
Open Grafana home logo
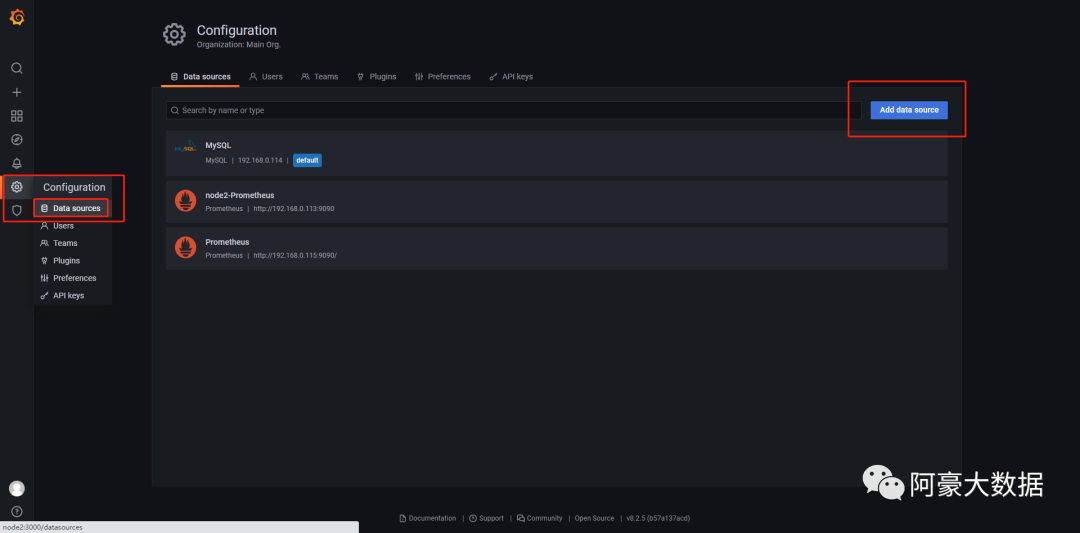[x=17, y=18]
